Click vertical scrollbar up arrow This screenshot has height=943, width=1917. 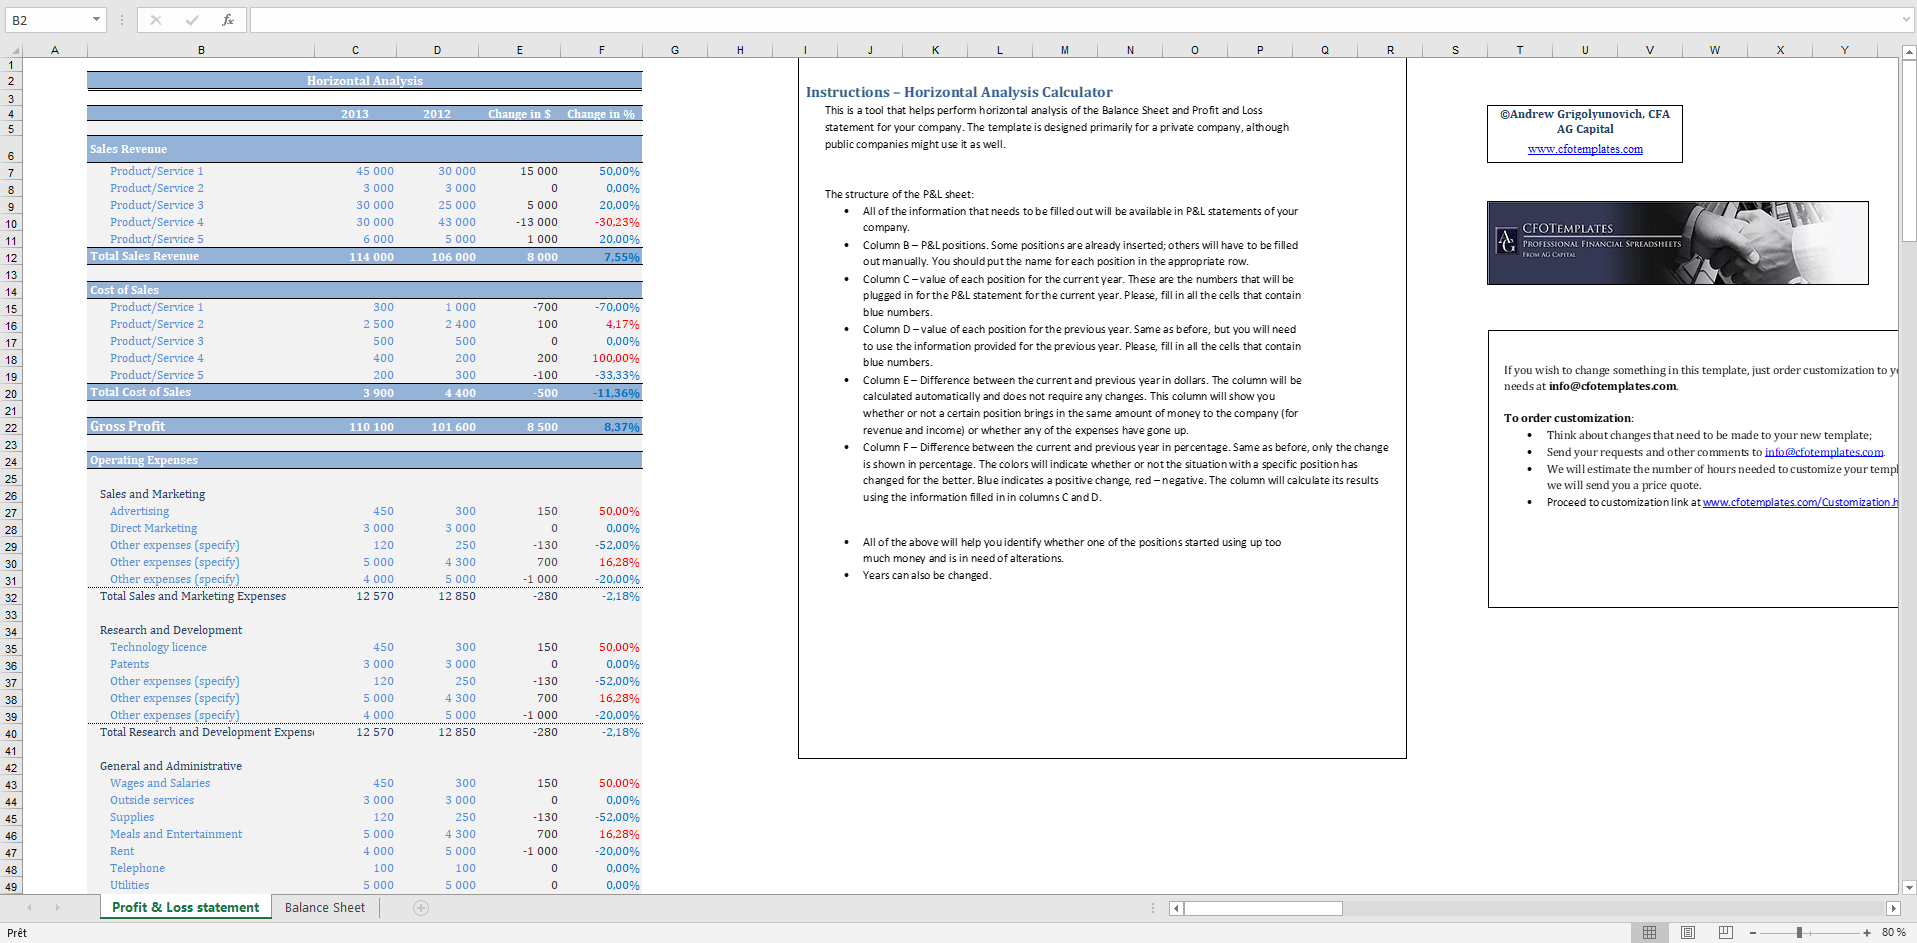(x=1909, y=51)
